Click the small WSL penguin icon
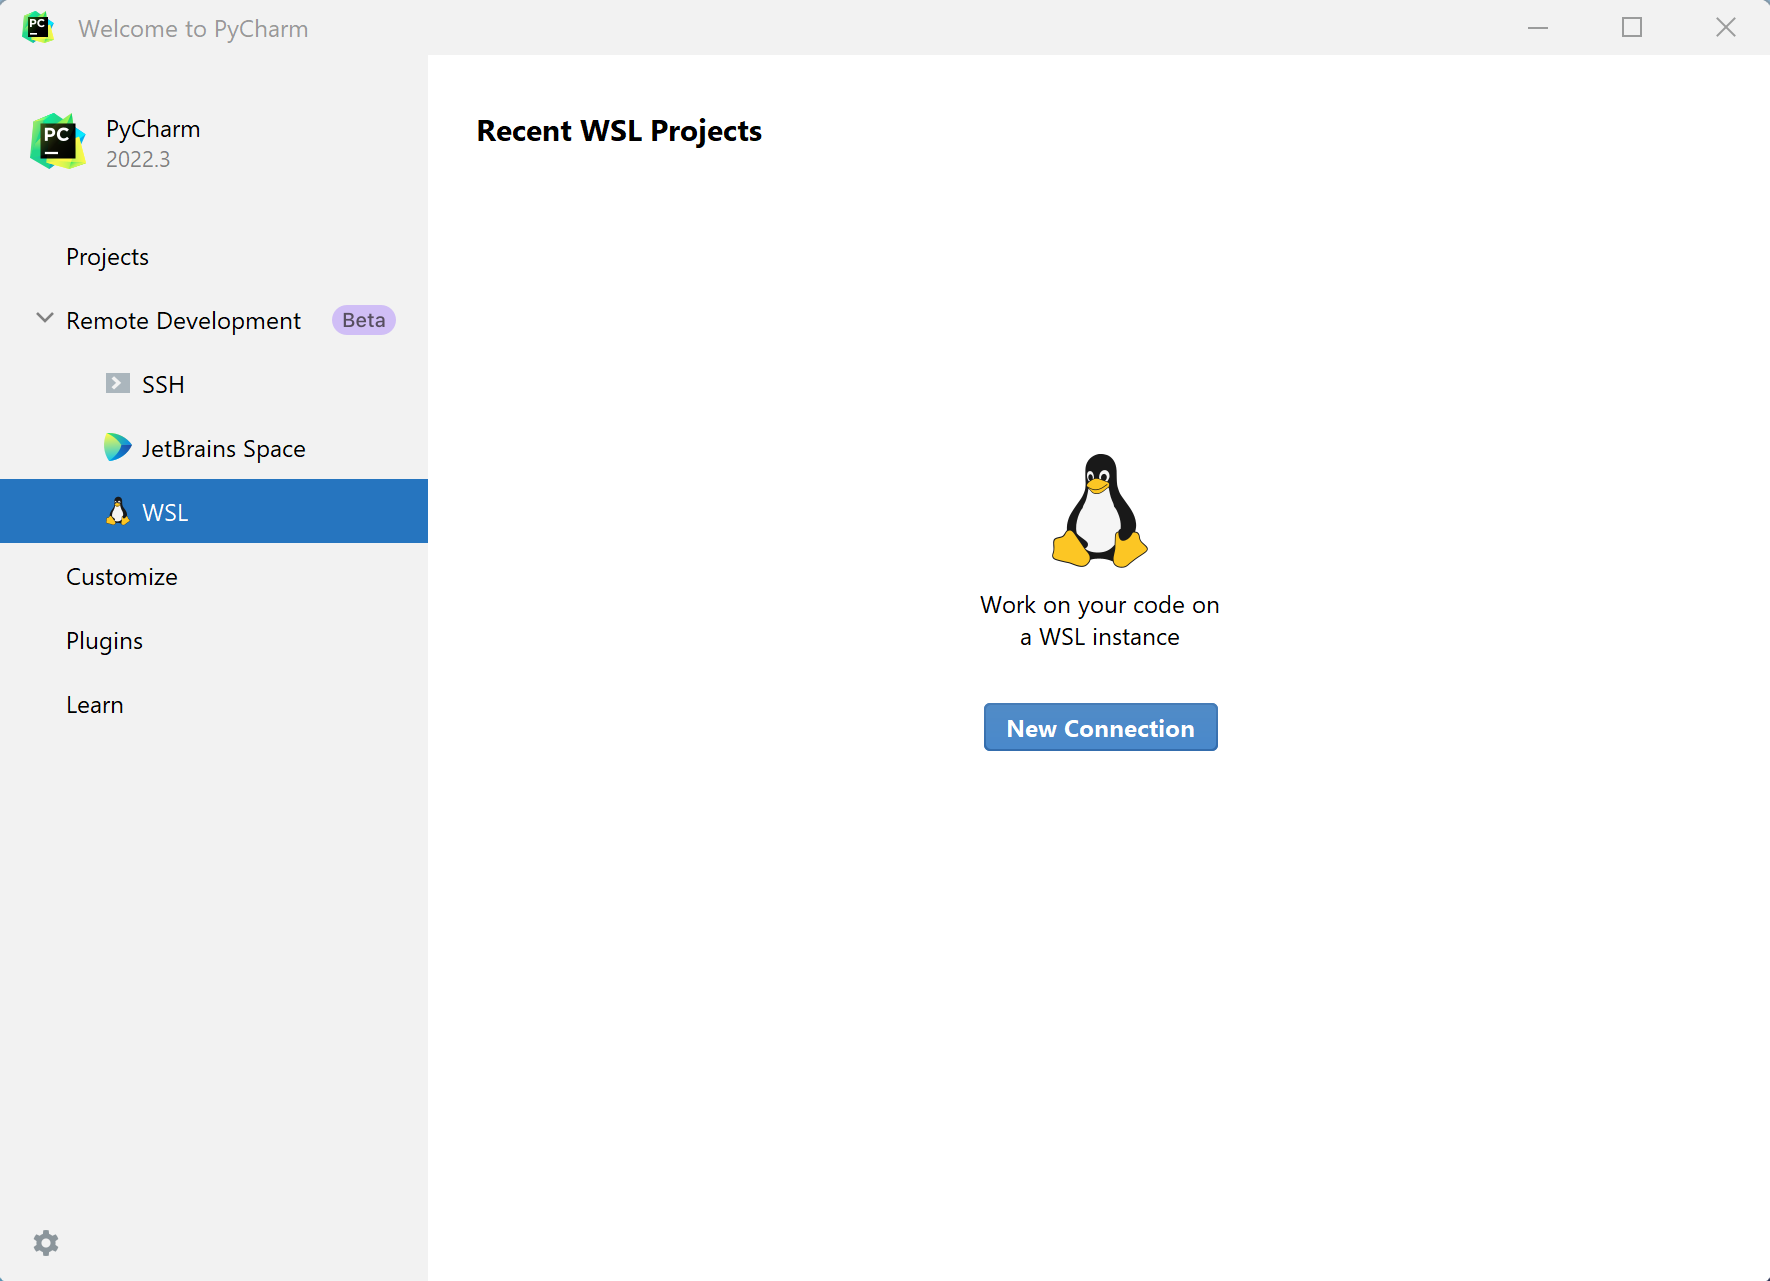The width and height of the screenshot is (1770, 1281). [118, 512]
